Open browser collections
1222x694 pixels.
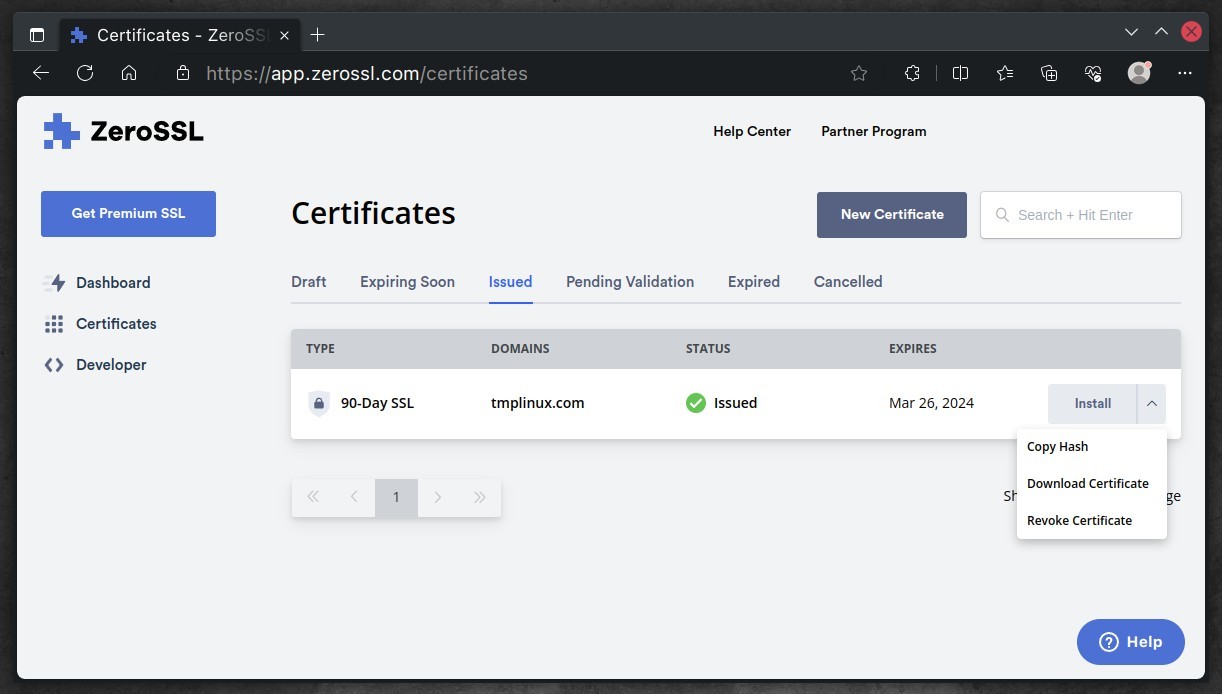(x=1049, y=73)
